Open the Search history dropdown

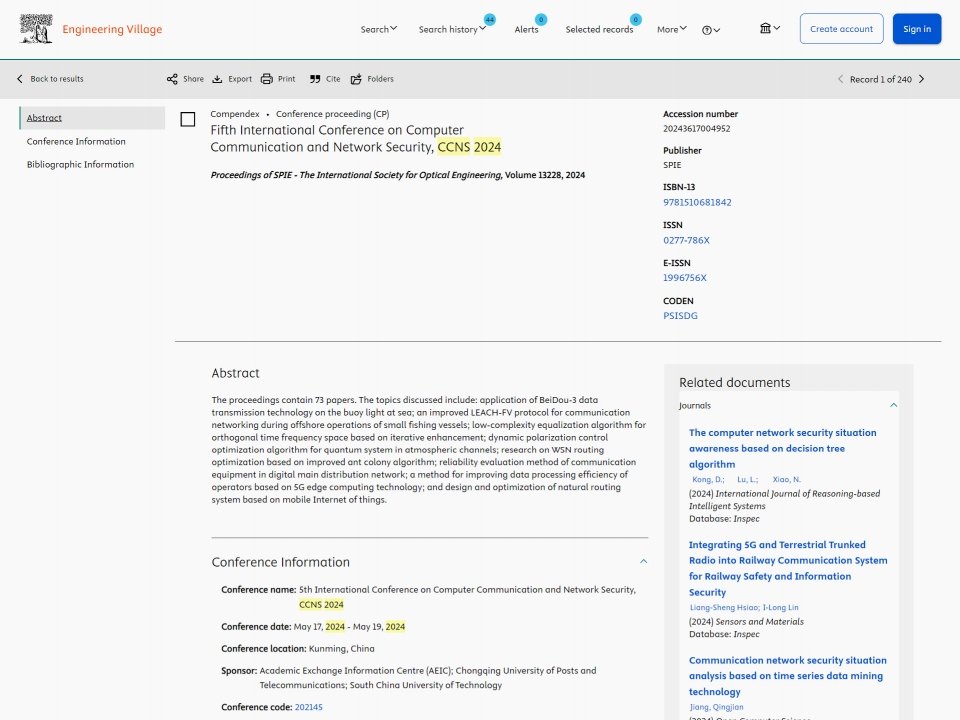click(452, 29)
